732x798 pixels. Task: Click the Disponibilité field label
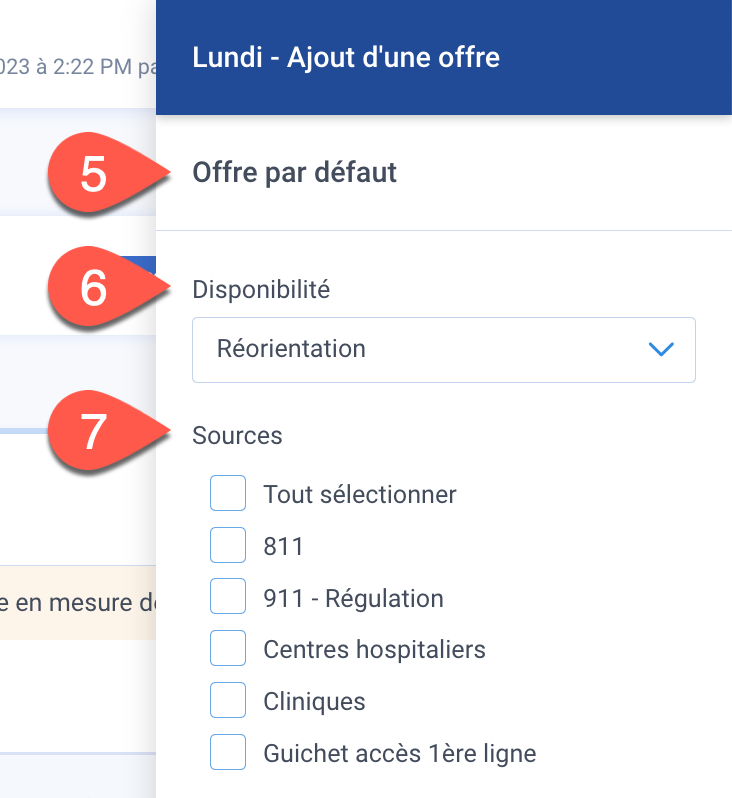(261, 290)
